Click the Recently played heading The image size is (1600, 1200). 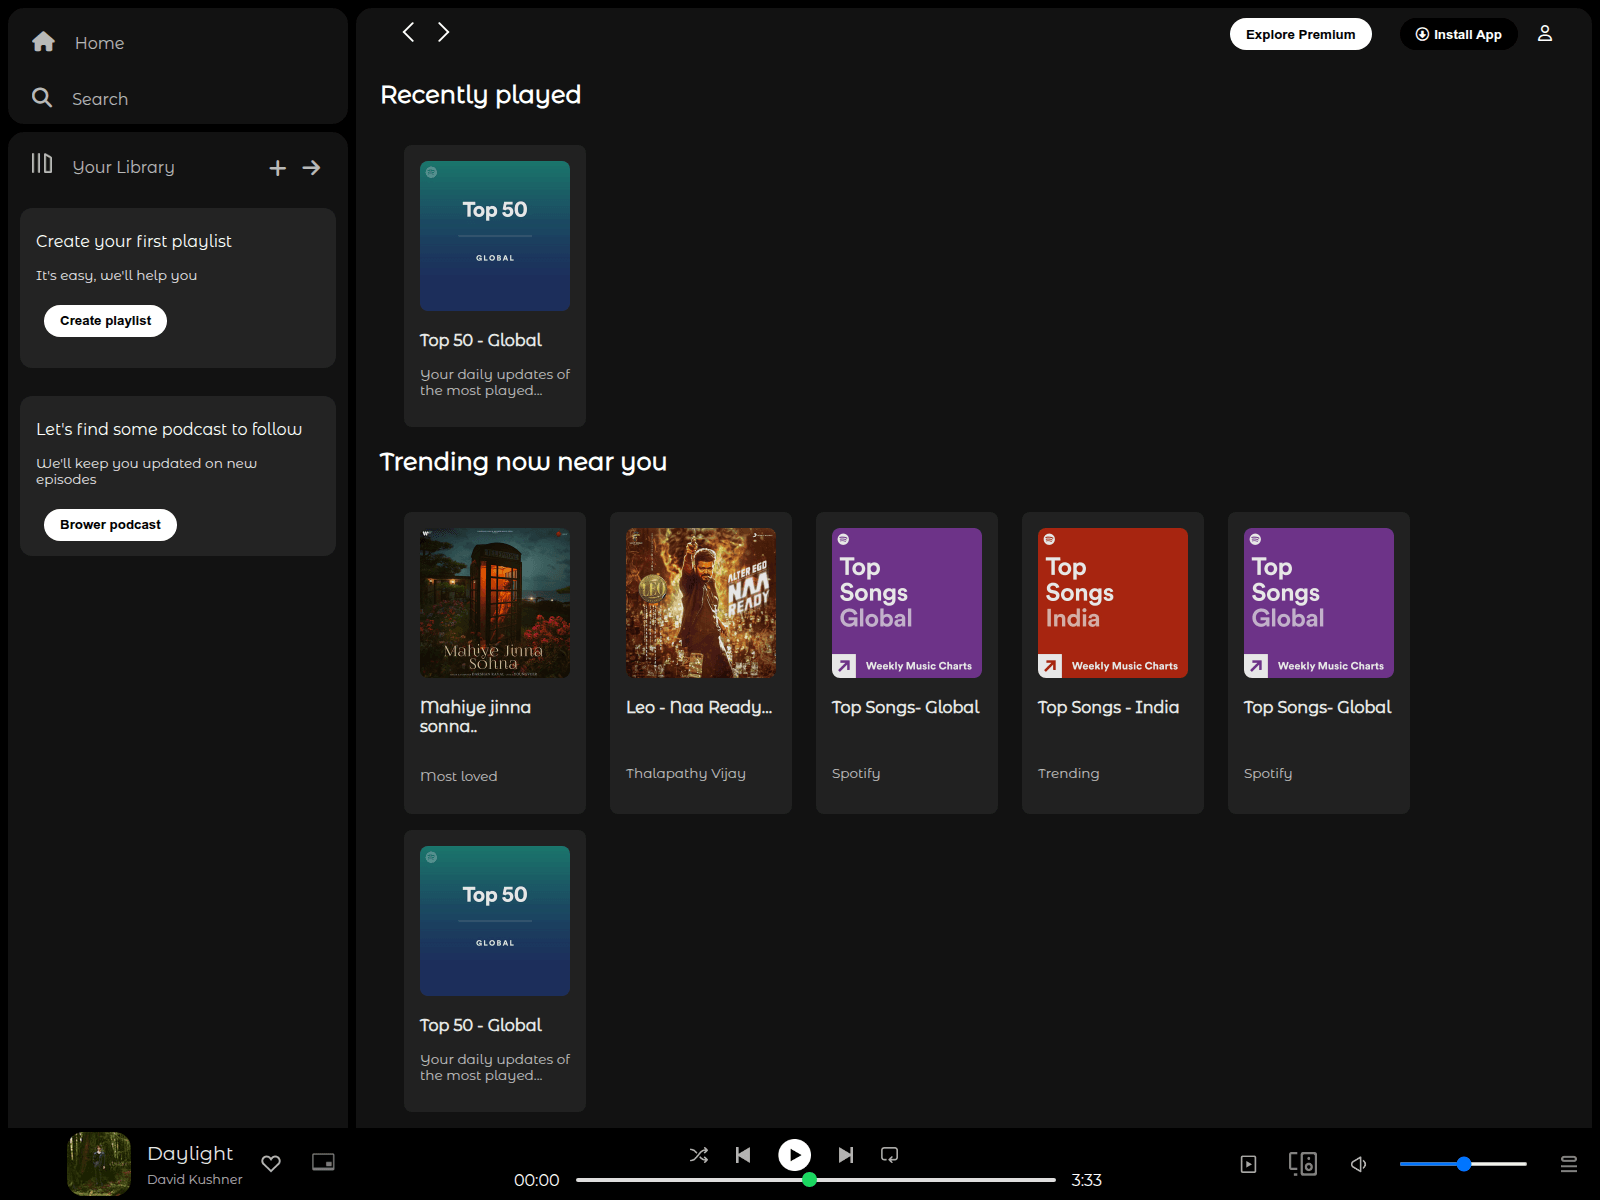(x=481, y=95)
